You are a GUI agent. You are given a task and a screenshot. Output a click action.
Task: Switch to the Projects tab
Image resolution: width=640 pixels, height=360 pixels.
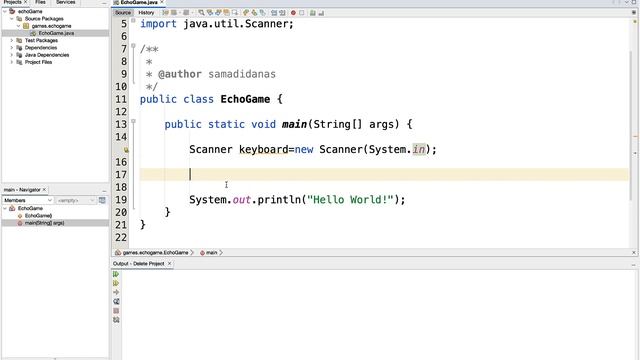pyautogui.click(x=12, y=2)
